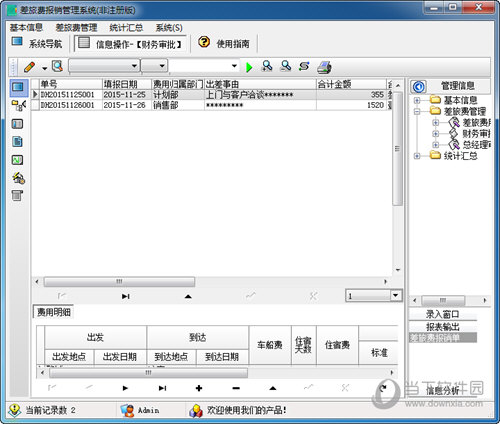This screenshot has height=424, width=500.
Task: Click the 填报日期 column header
Action: coord(127,84)
